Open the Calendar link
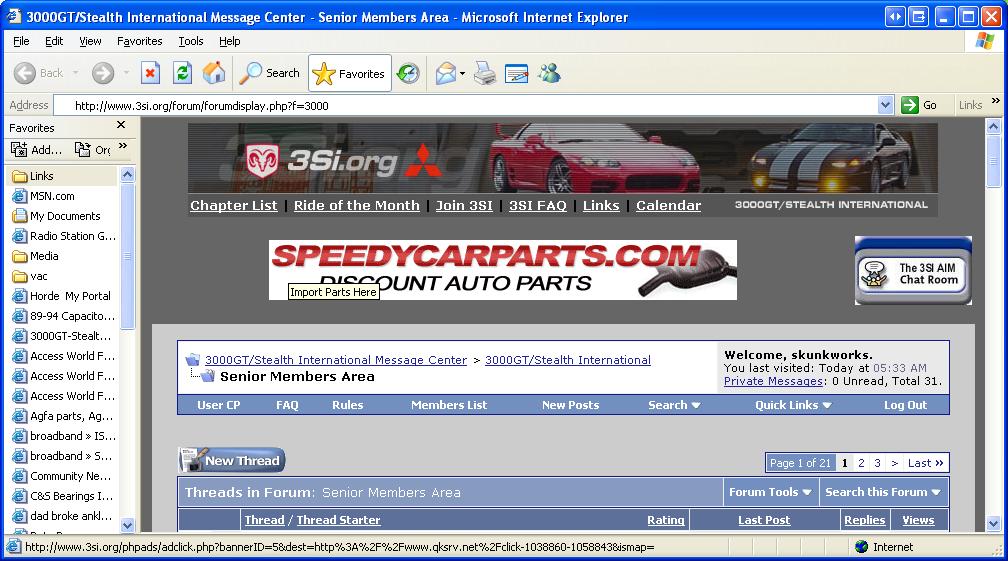This screenshot has width=1008, height=561. pos(669,206)
